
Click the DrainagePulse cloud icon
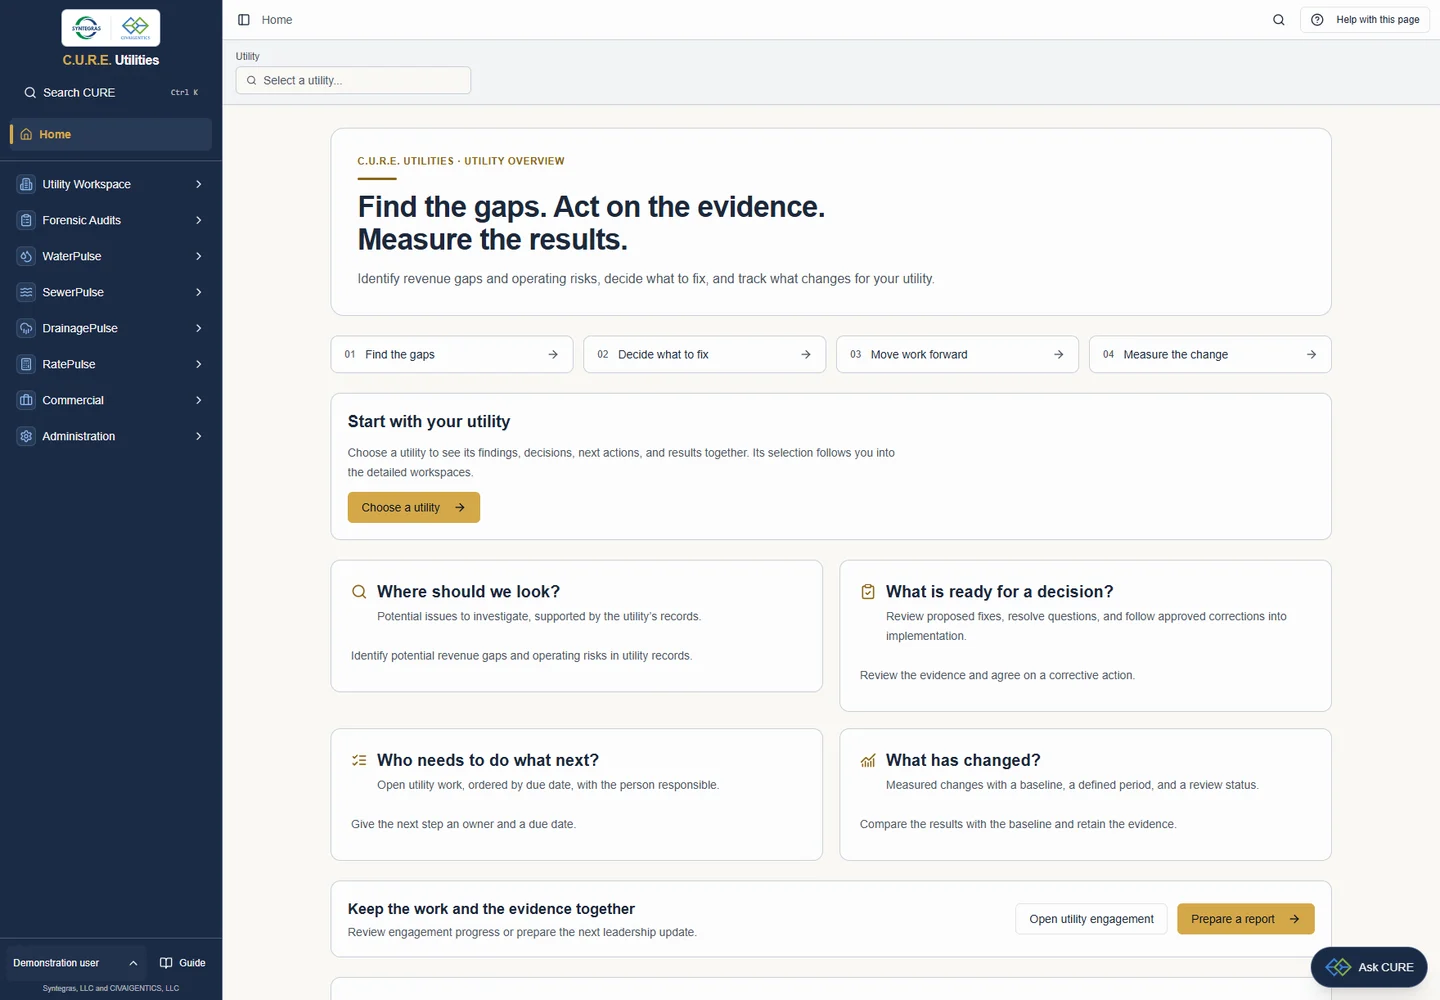pos(26,328)
